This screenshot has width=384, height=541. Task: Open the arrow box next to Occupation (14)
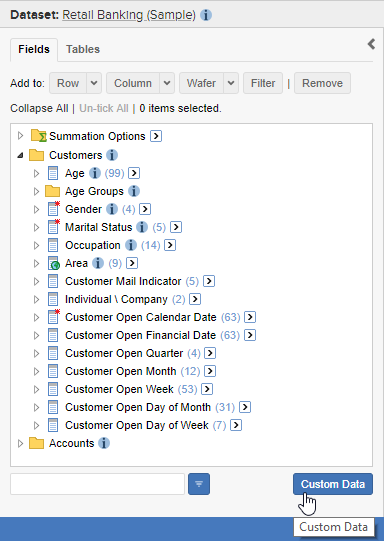pos(170,245)
